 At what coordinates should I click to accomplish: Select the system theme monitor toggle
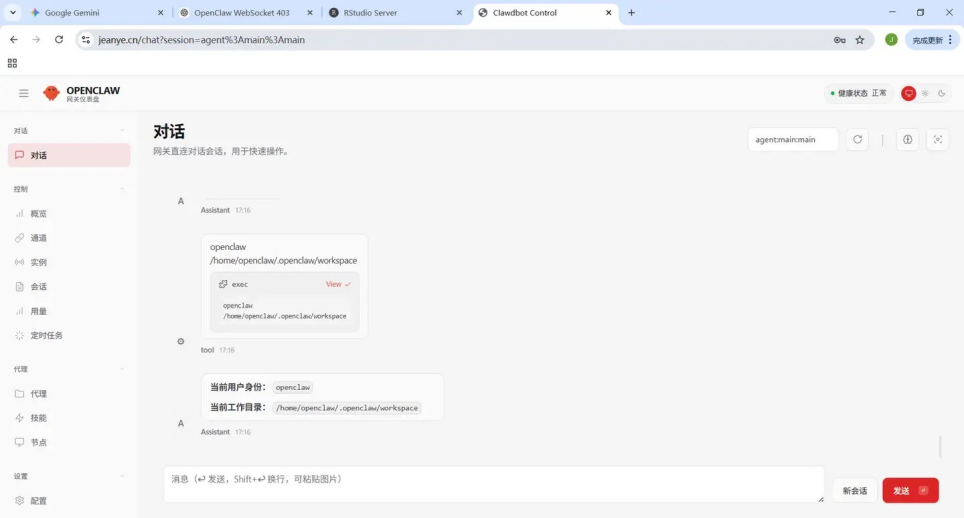pyautogui.click(x=908, y=93)
